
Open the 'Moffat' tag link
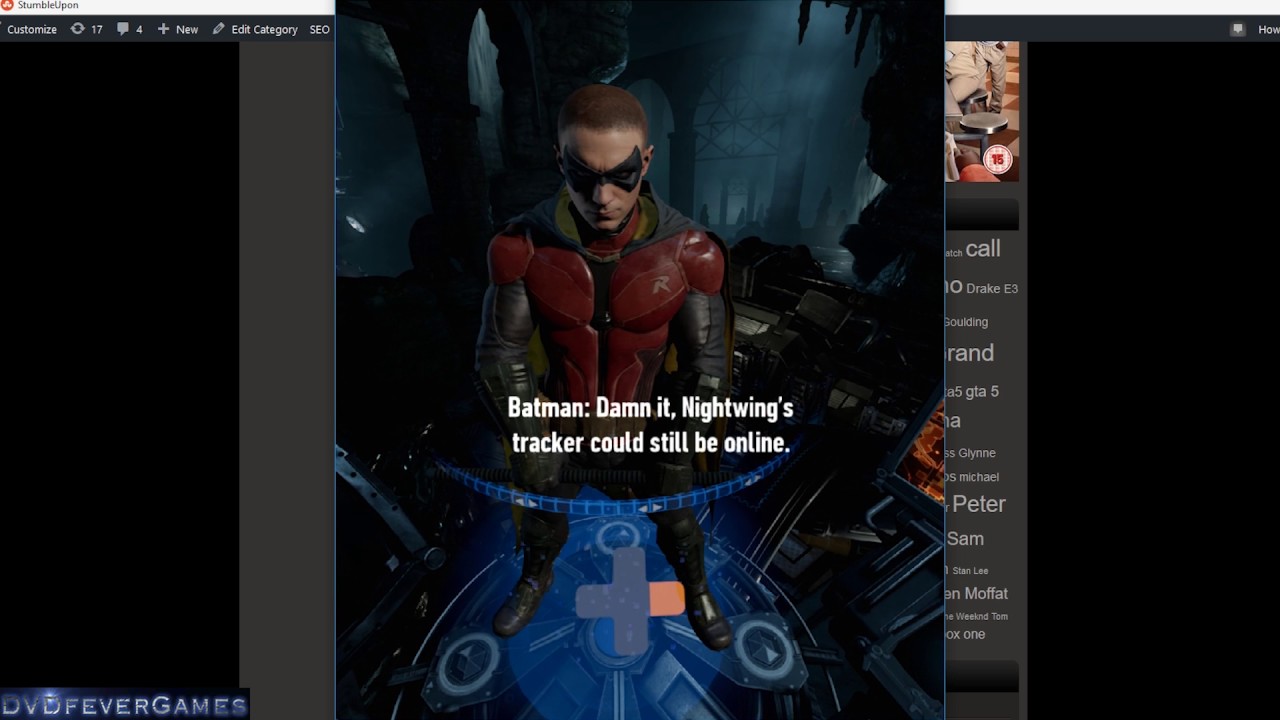[x=986, y=593]
